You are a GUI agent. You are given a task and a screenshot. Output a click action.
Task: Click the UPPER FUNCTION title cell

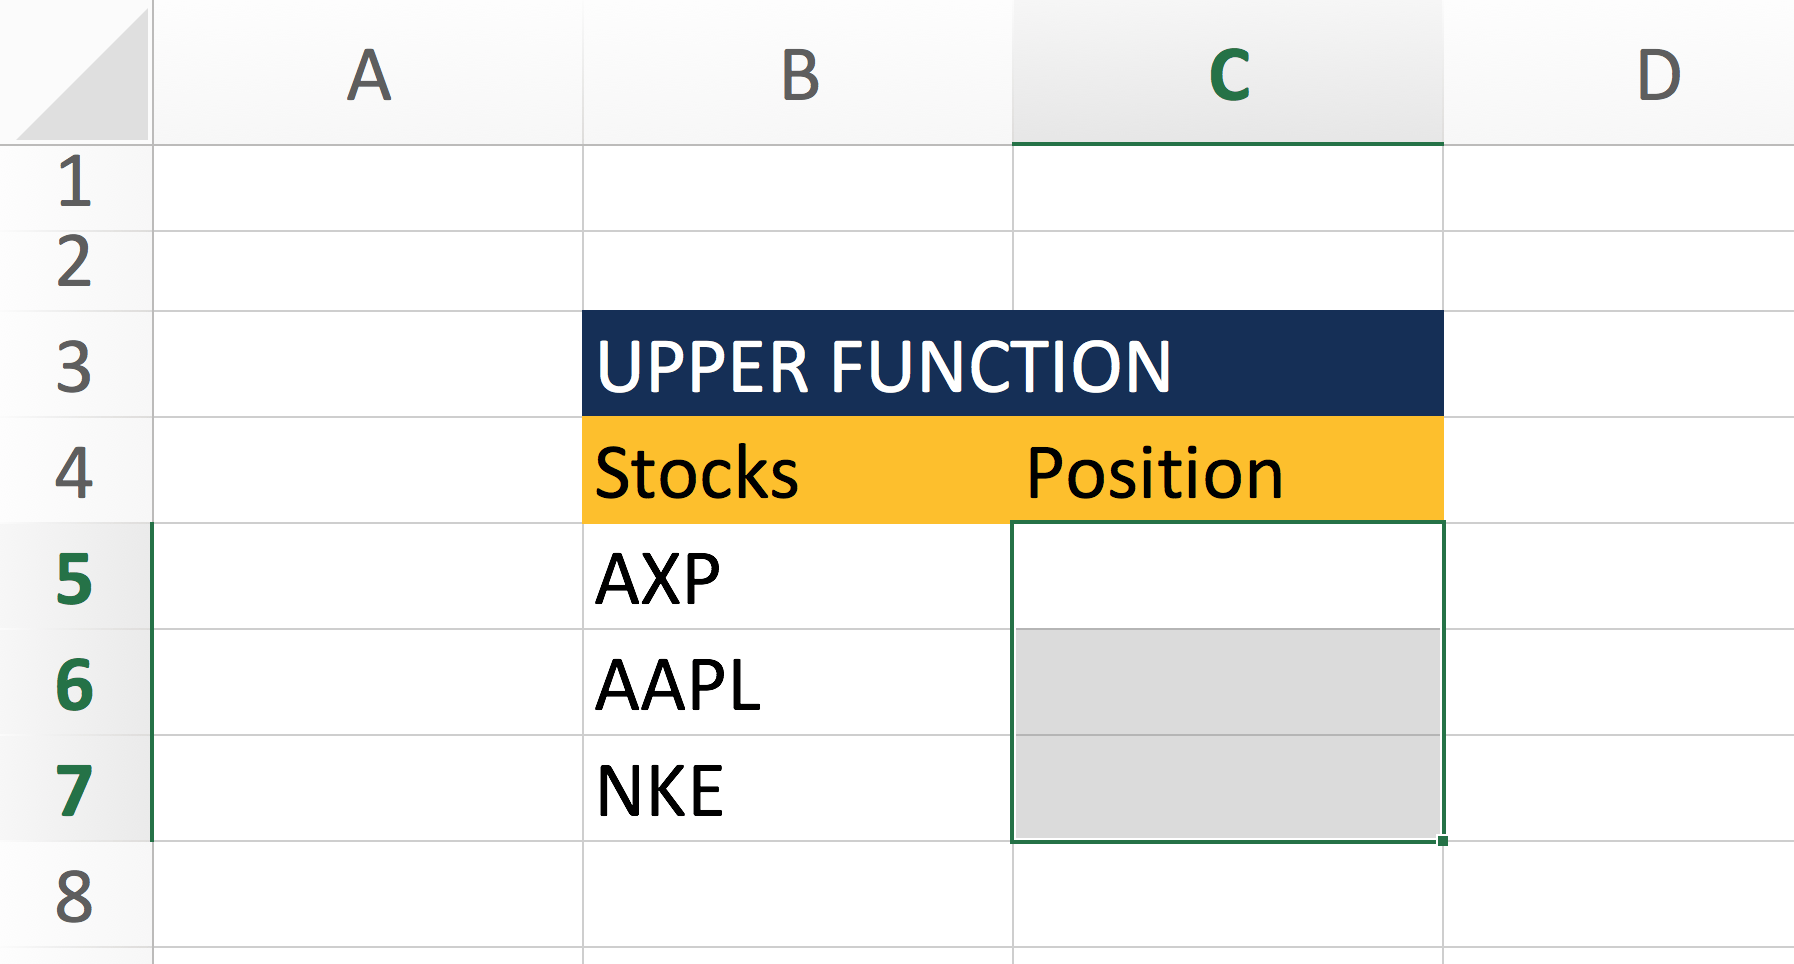tap(1013, 364)
